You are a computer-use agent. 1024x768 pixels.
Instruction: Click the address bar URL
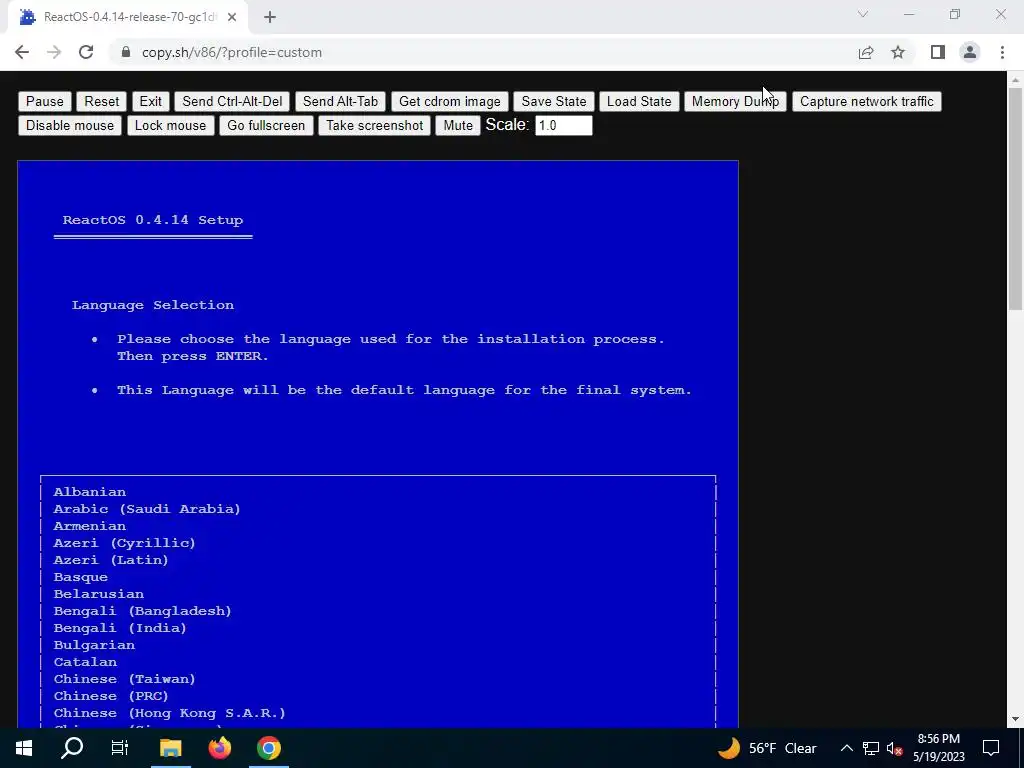point(232,52)
